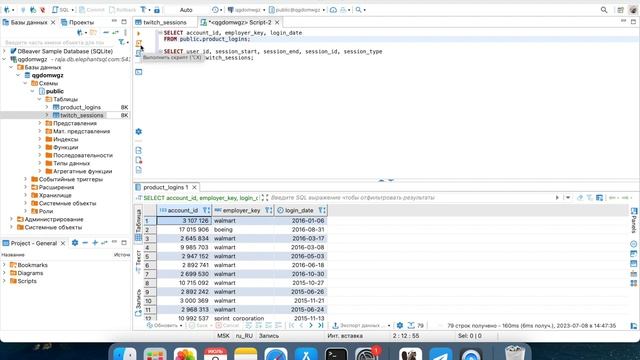Go to the next result page arrow
640x360 pixels.
click(311, 326)
